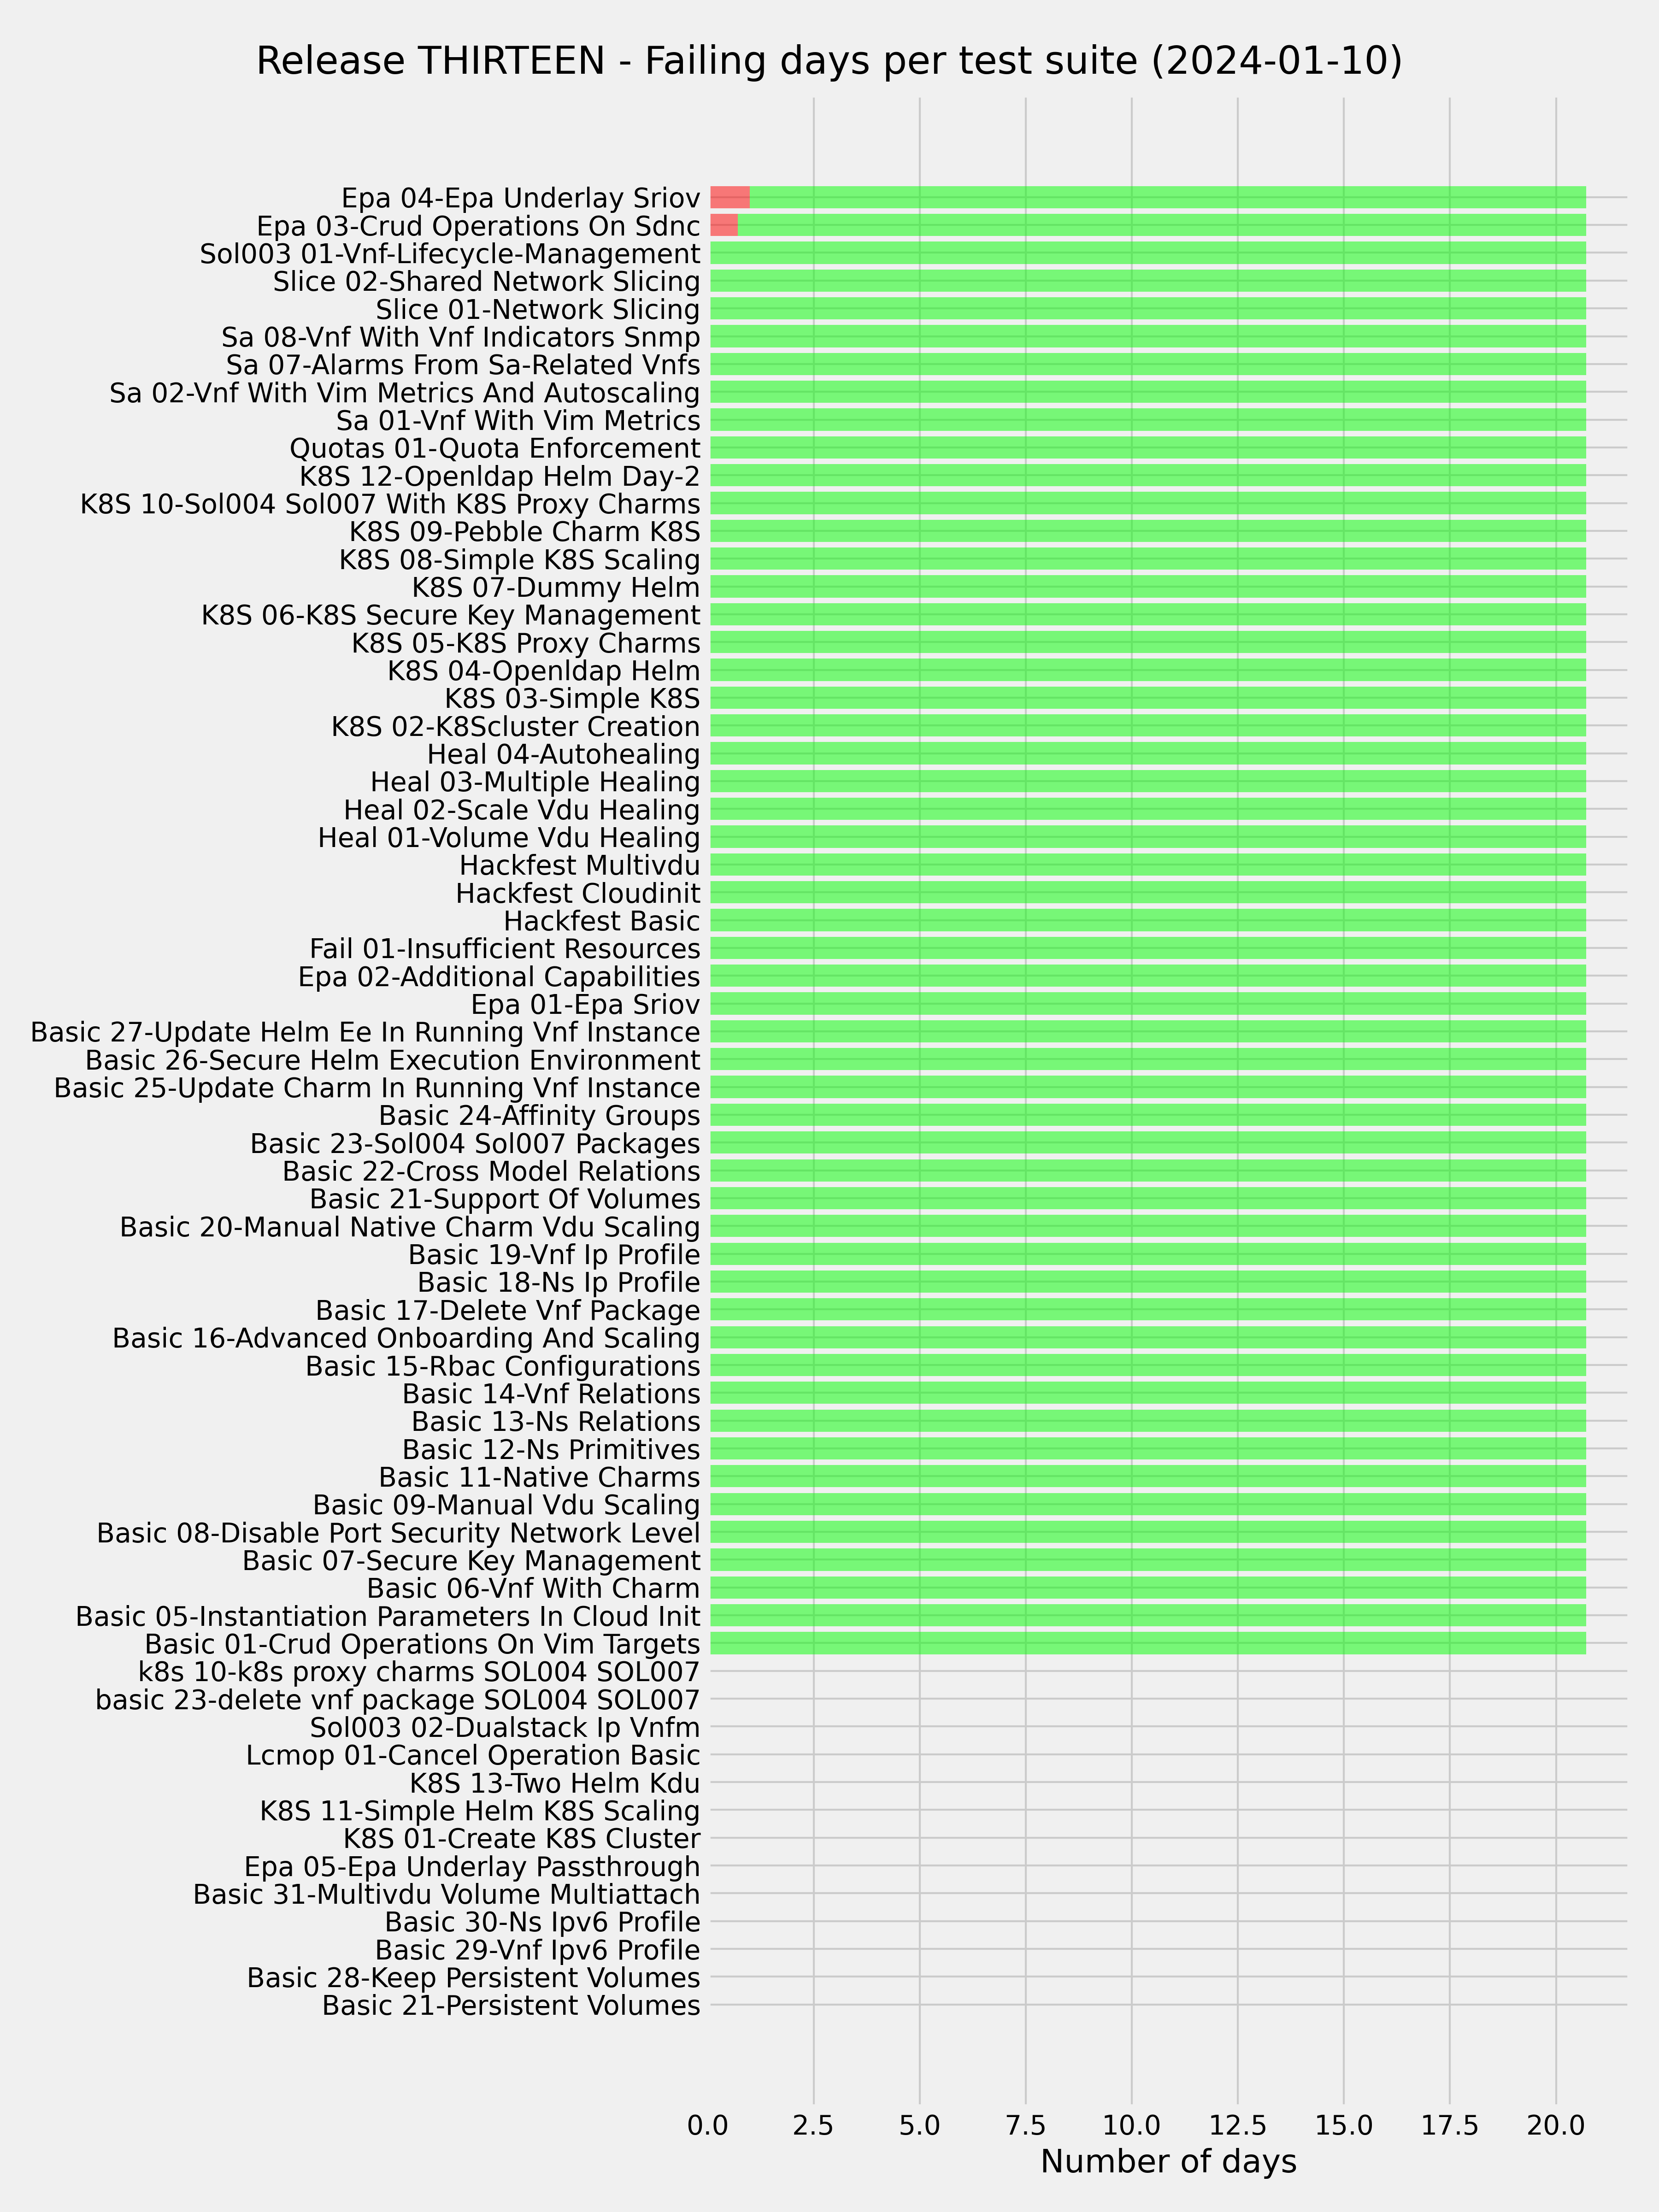This screenshot has width=1659, height=2212.
Task: Click the green bar for Fail 01-Insufficient Resources
Action: click(x=1148, y=949)
